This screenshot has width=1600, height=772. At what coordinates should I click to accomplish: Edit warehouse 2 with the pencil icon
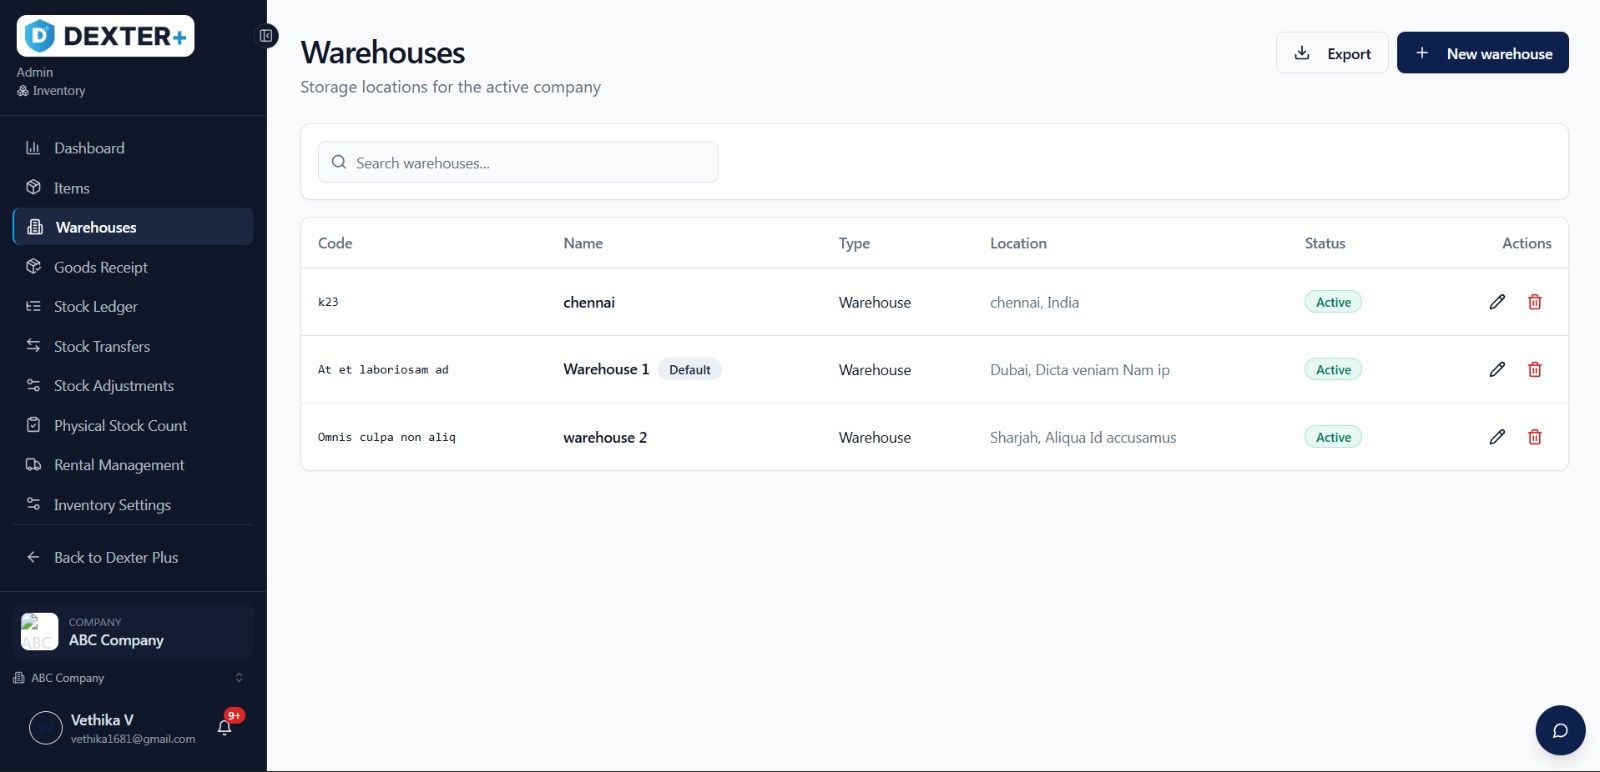(1497, 437)
